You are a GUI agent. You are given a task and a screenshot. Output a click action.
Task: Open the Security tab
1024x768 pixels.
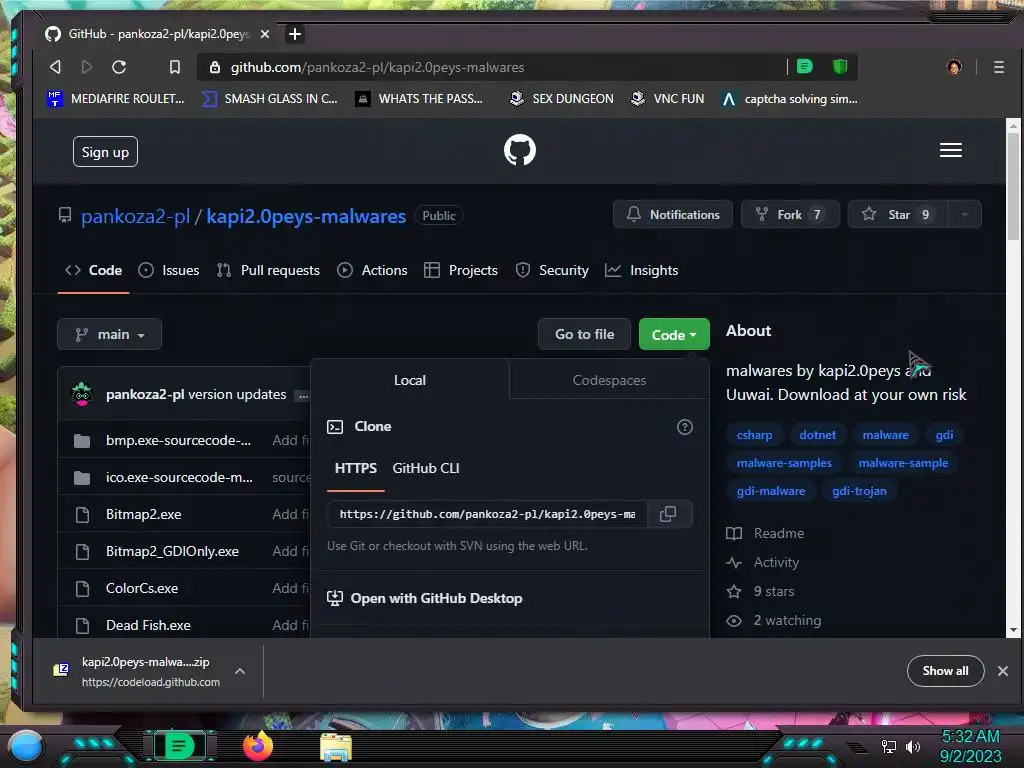coord(552,270)
